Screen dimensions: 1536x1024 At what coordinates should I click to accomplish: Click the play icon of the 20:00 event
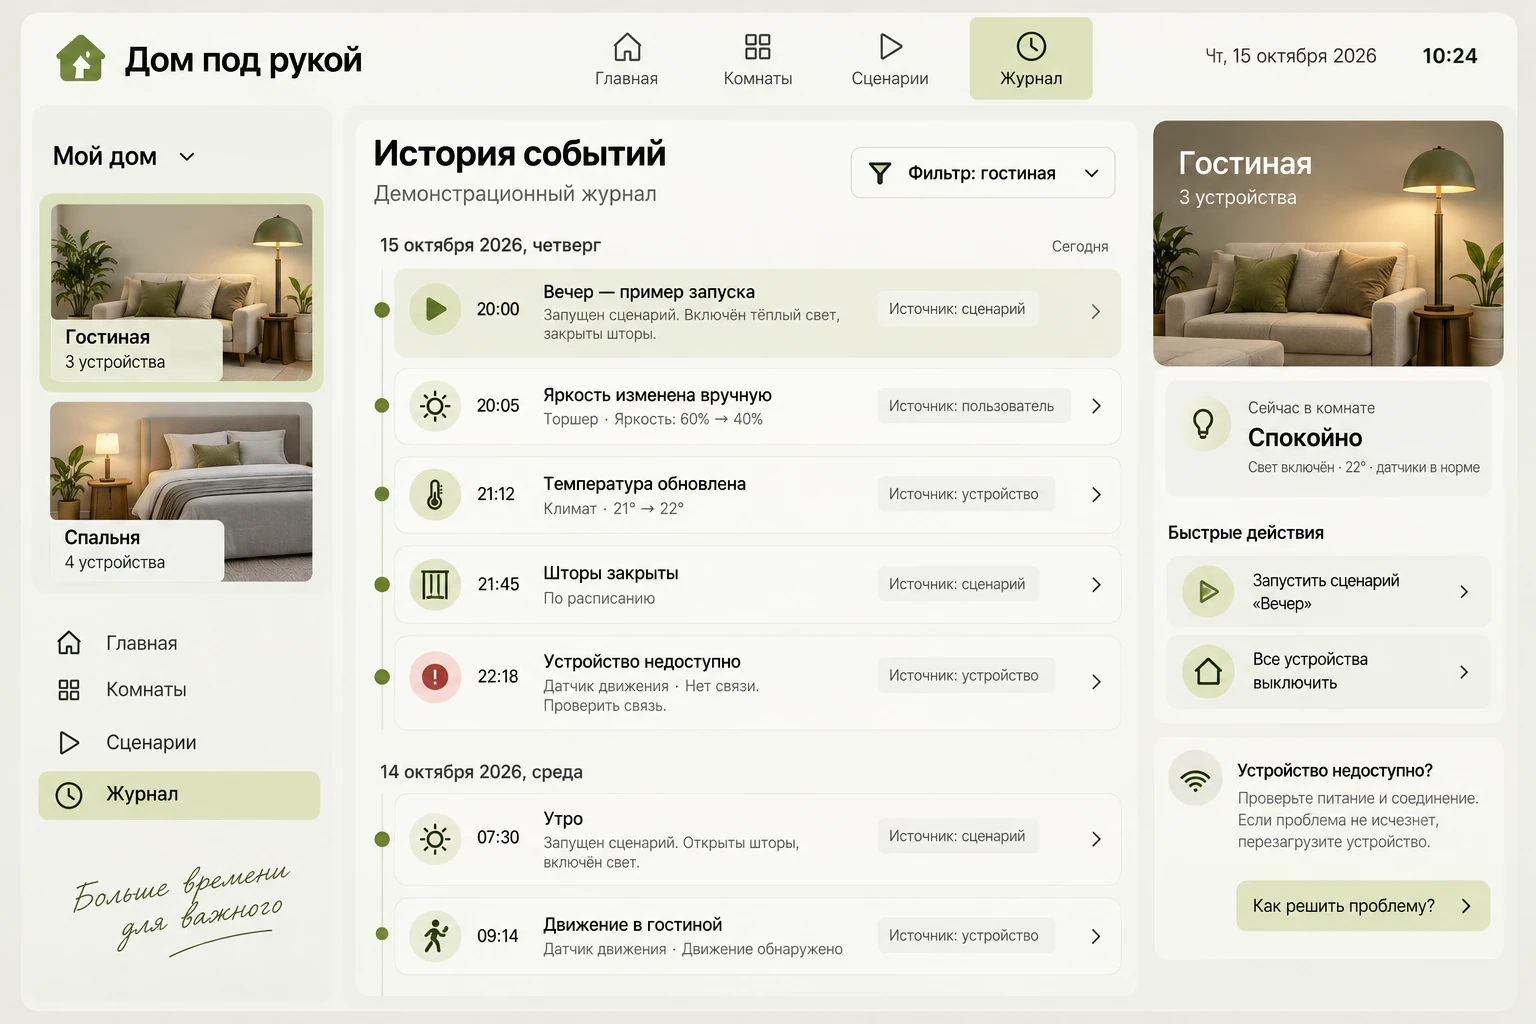coord(435,309)
